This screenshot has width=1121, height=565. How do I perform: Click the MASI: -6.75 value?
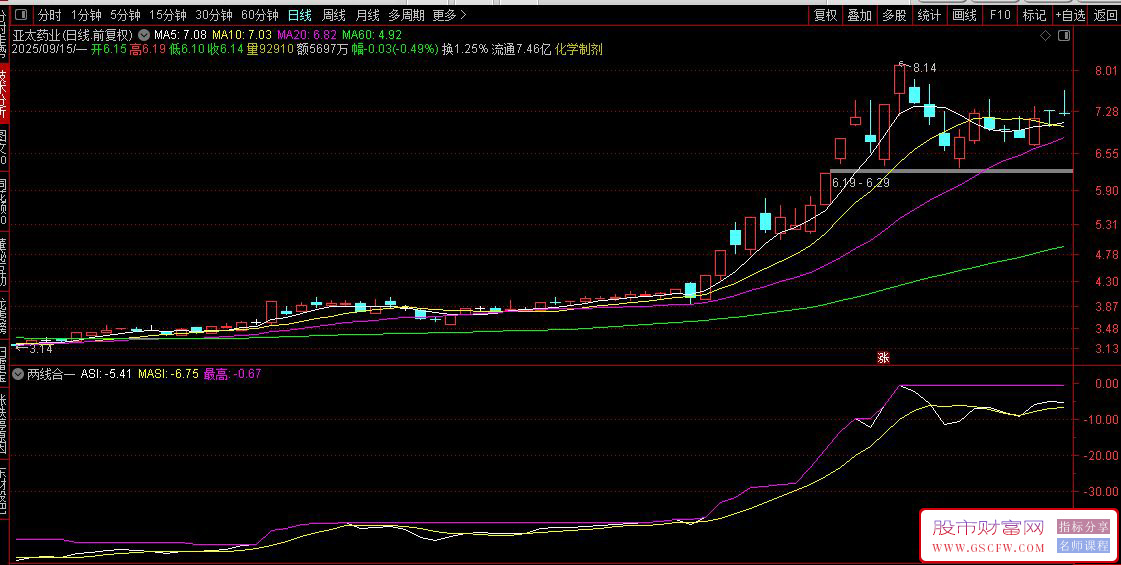168,373
